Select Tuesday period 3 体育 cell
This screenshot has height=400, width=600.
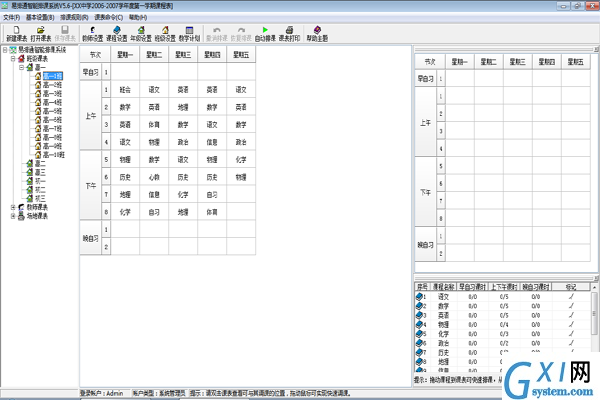pyautogui.click(x=154, y=124)
